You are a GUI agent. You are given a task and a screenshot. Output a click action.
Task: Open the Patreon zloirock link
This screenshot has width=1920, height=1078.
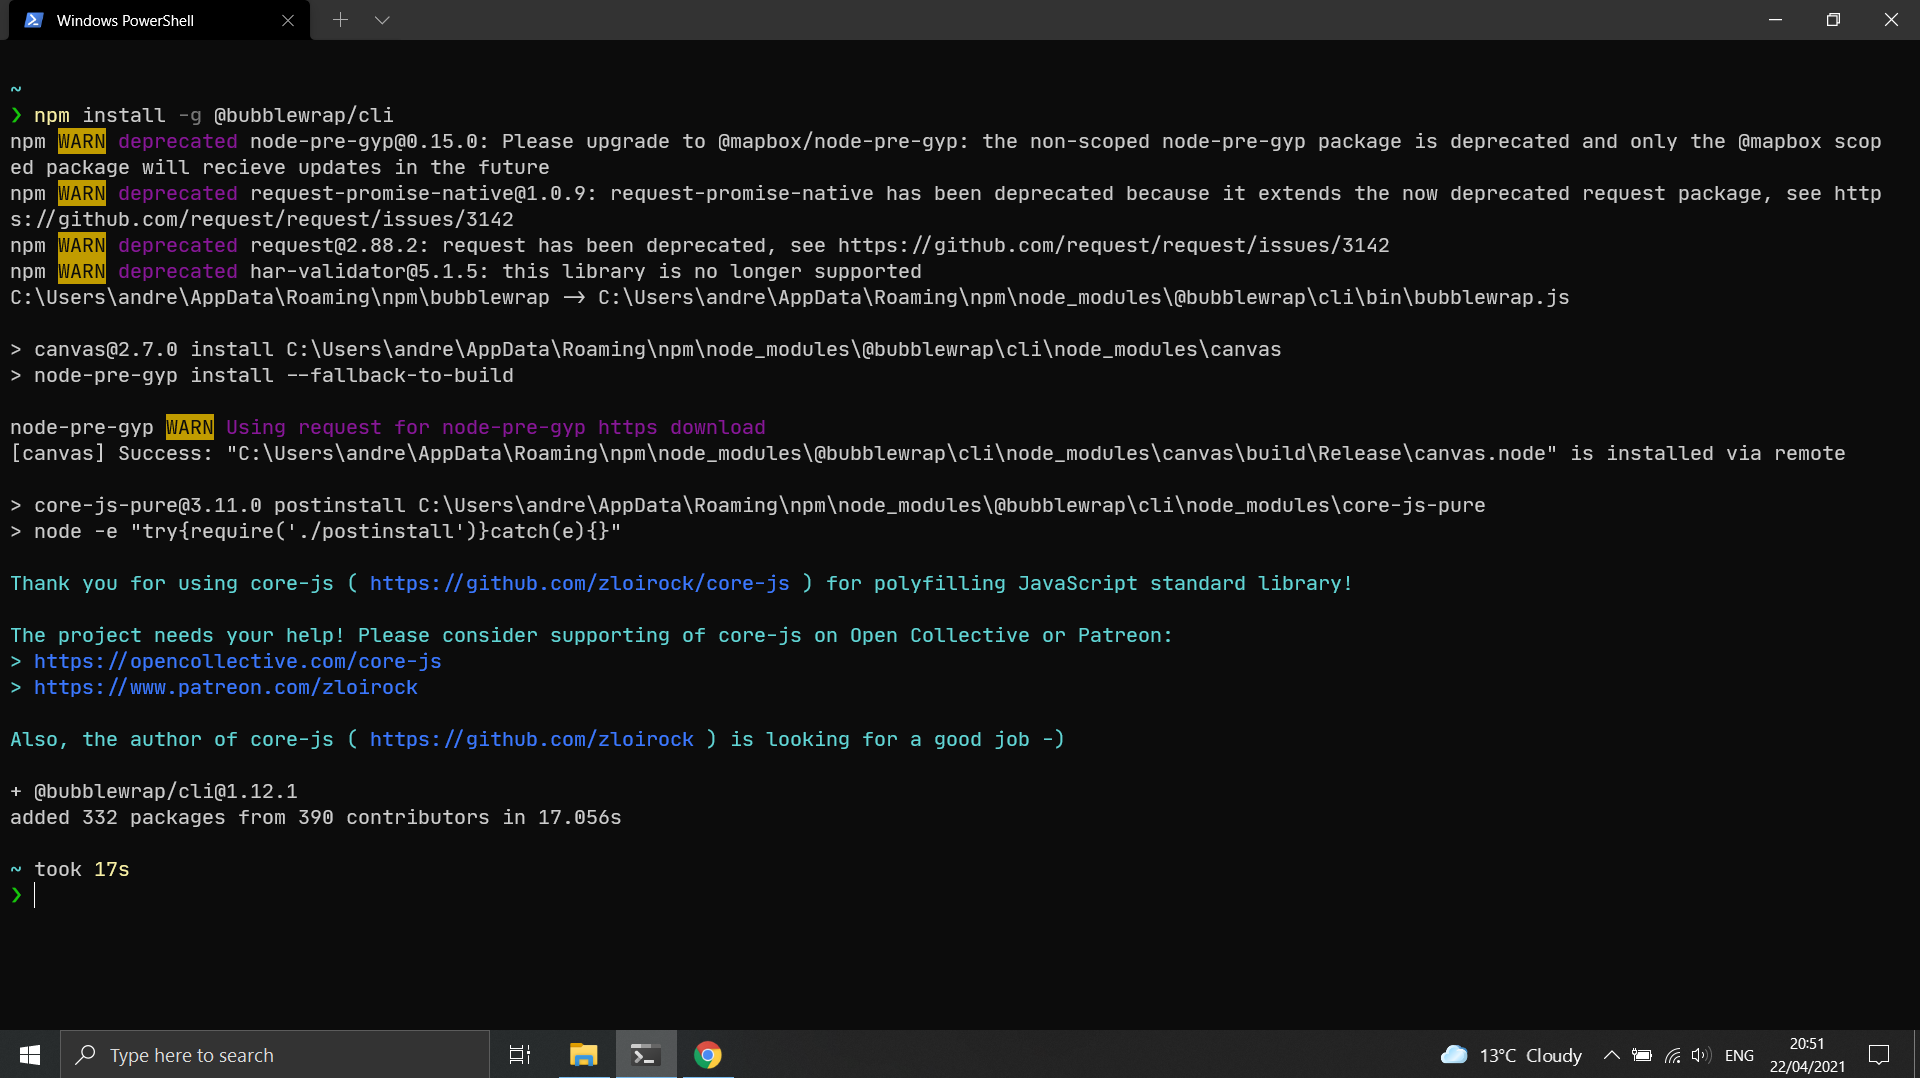[225, 688]
